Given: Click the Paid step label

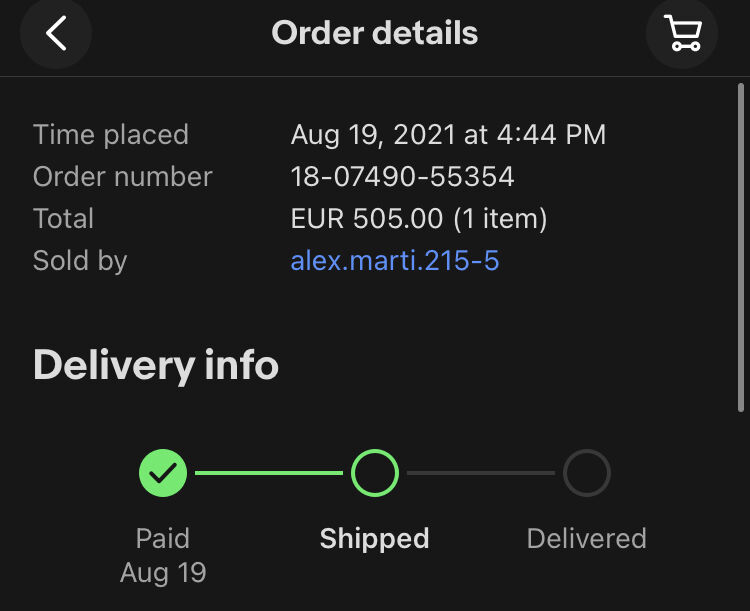Looking at the screenshot, I should pos(163,538).
